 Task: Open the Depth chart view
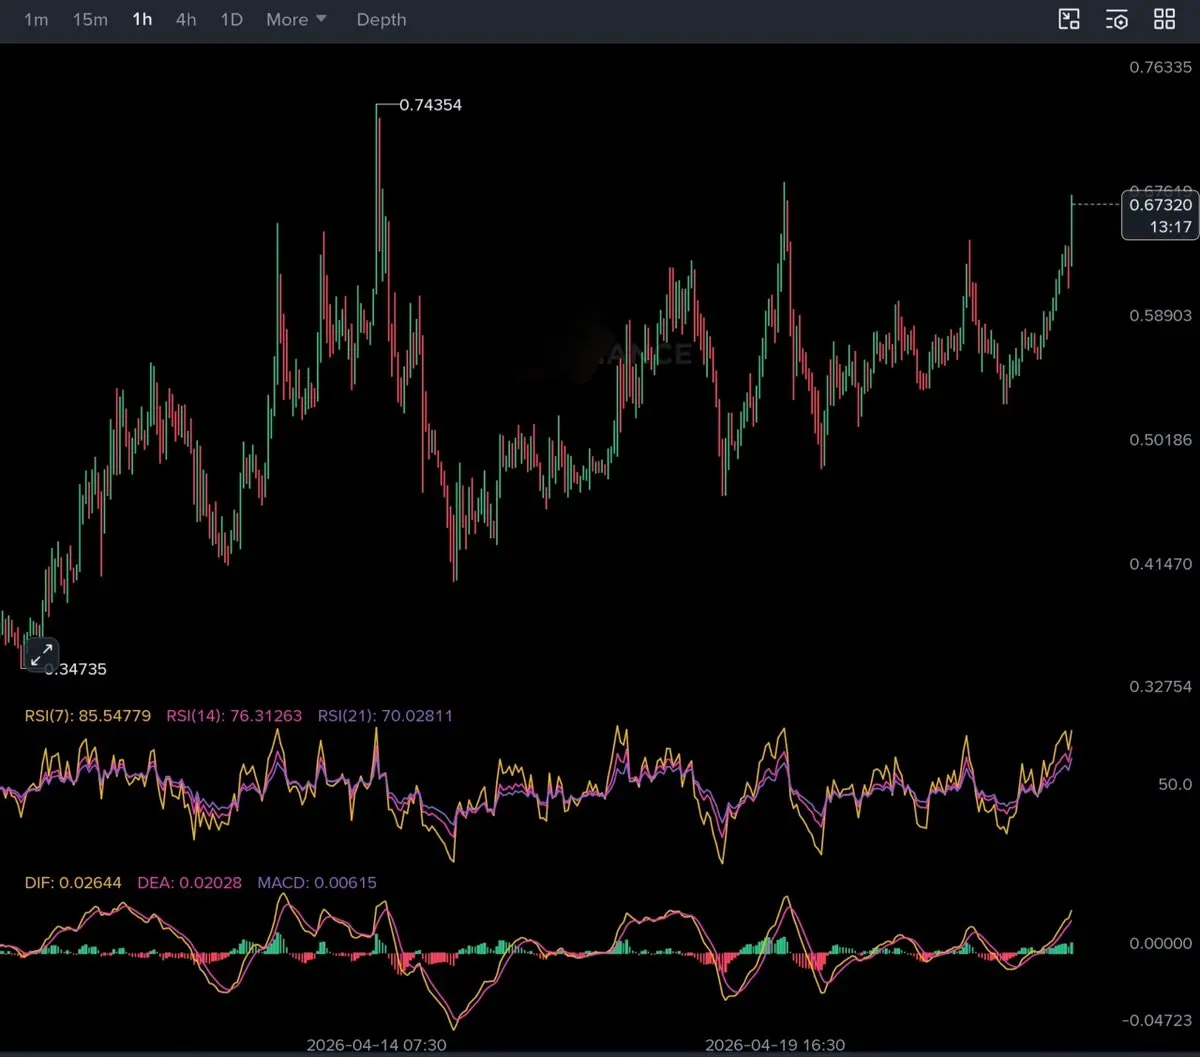pyautogui.click(x=381, y=20)
